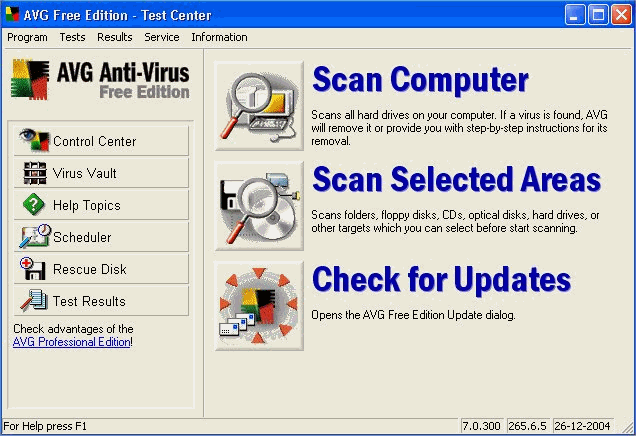Image resolution: width=636 pixels, height=436 pixels.
Task: Click the Scan Computer heading
Action: (420, 79)
